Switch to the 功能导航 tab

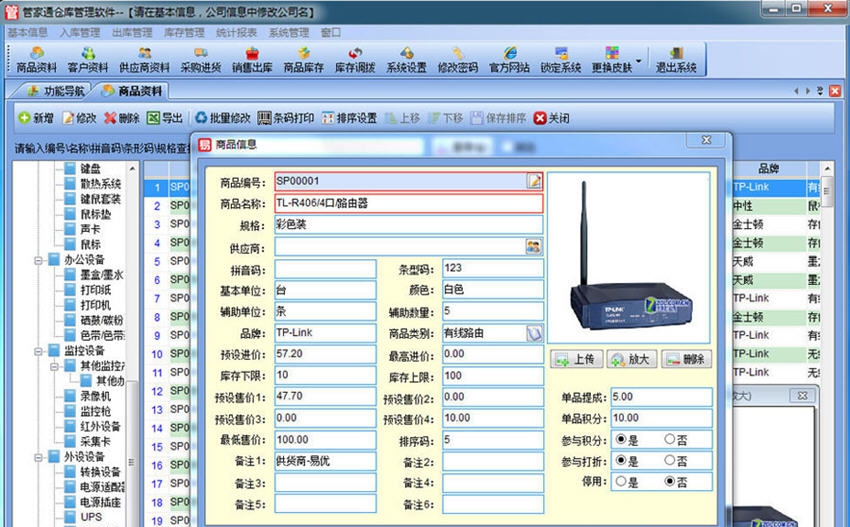(x=56, y=91)
